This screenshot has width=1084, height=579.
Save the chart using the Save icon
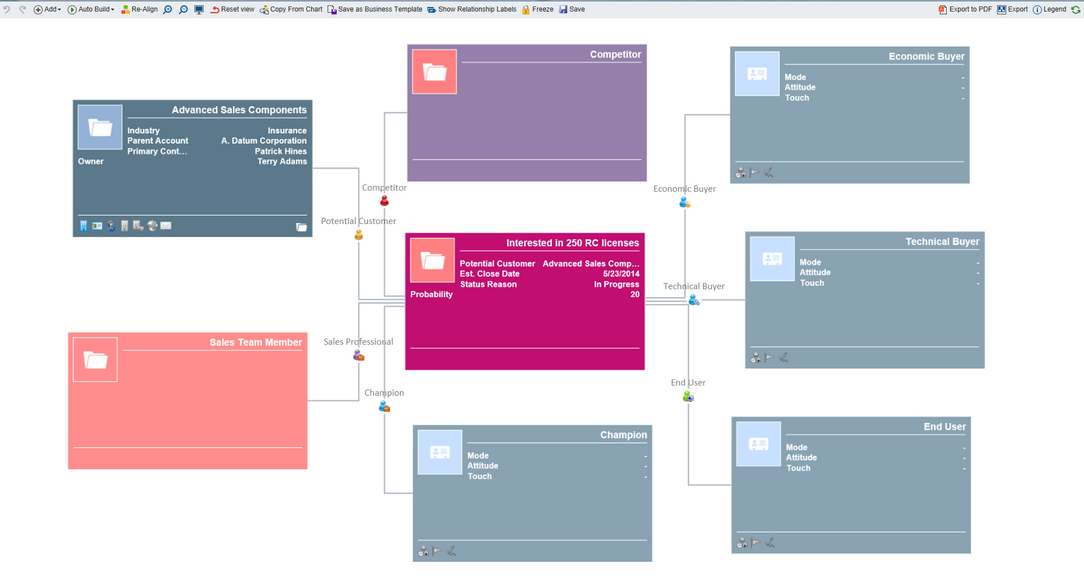point(572,9)
